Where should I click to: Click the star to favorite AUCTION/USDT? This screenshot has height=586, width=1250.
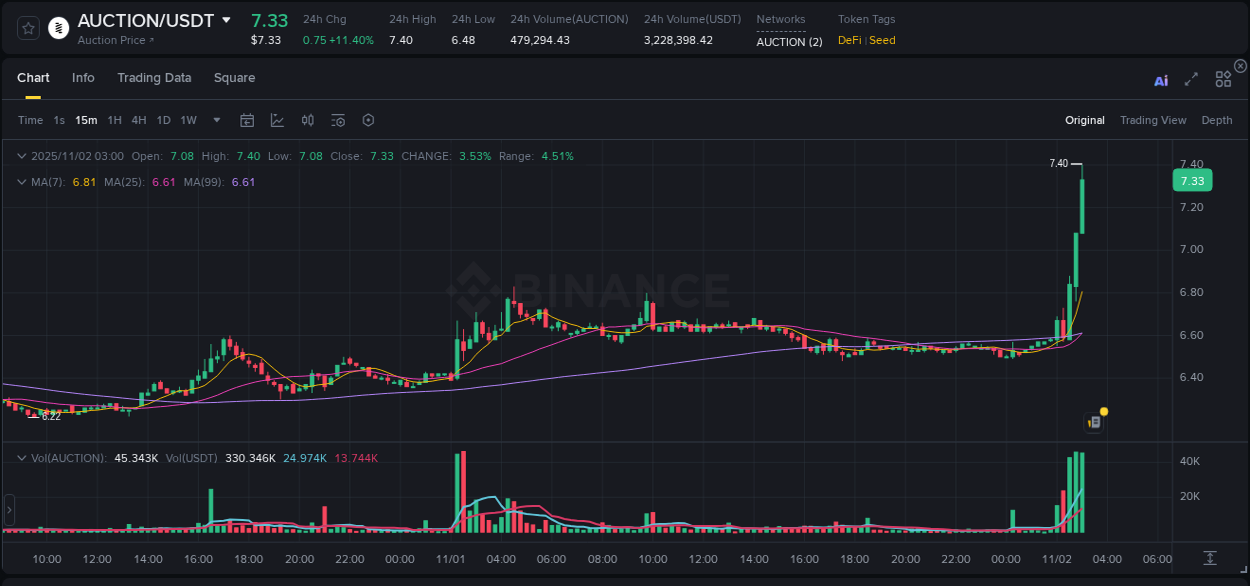coord(28,28)
